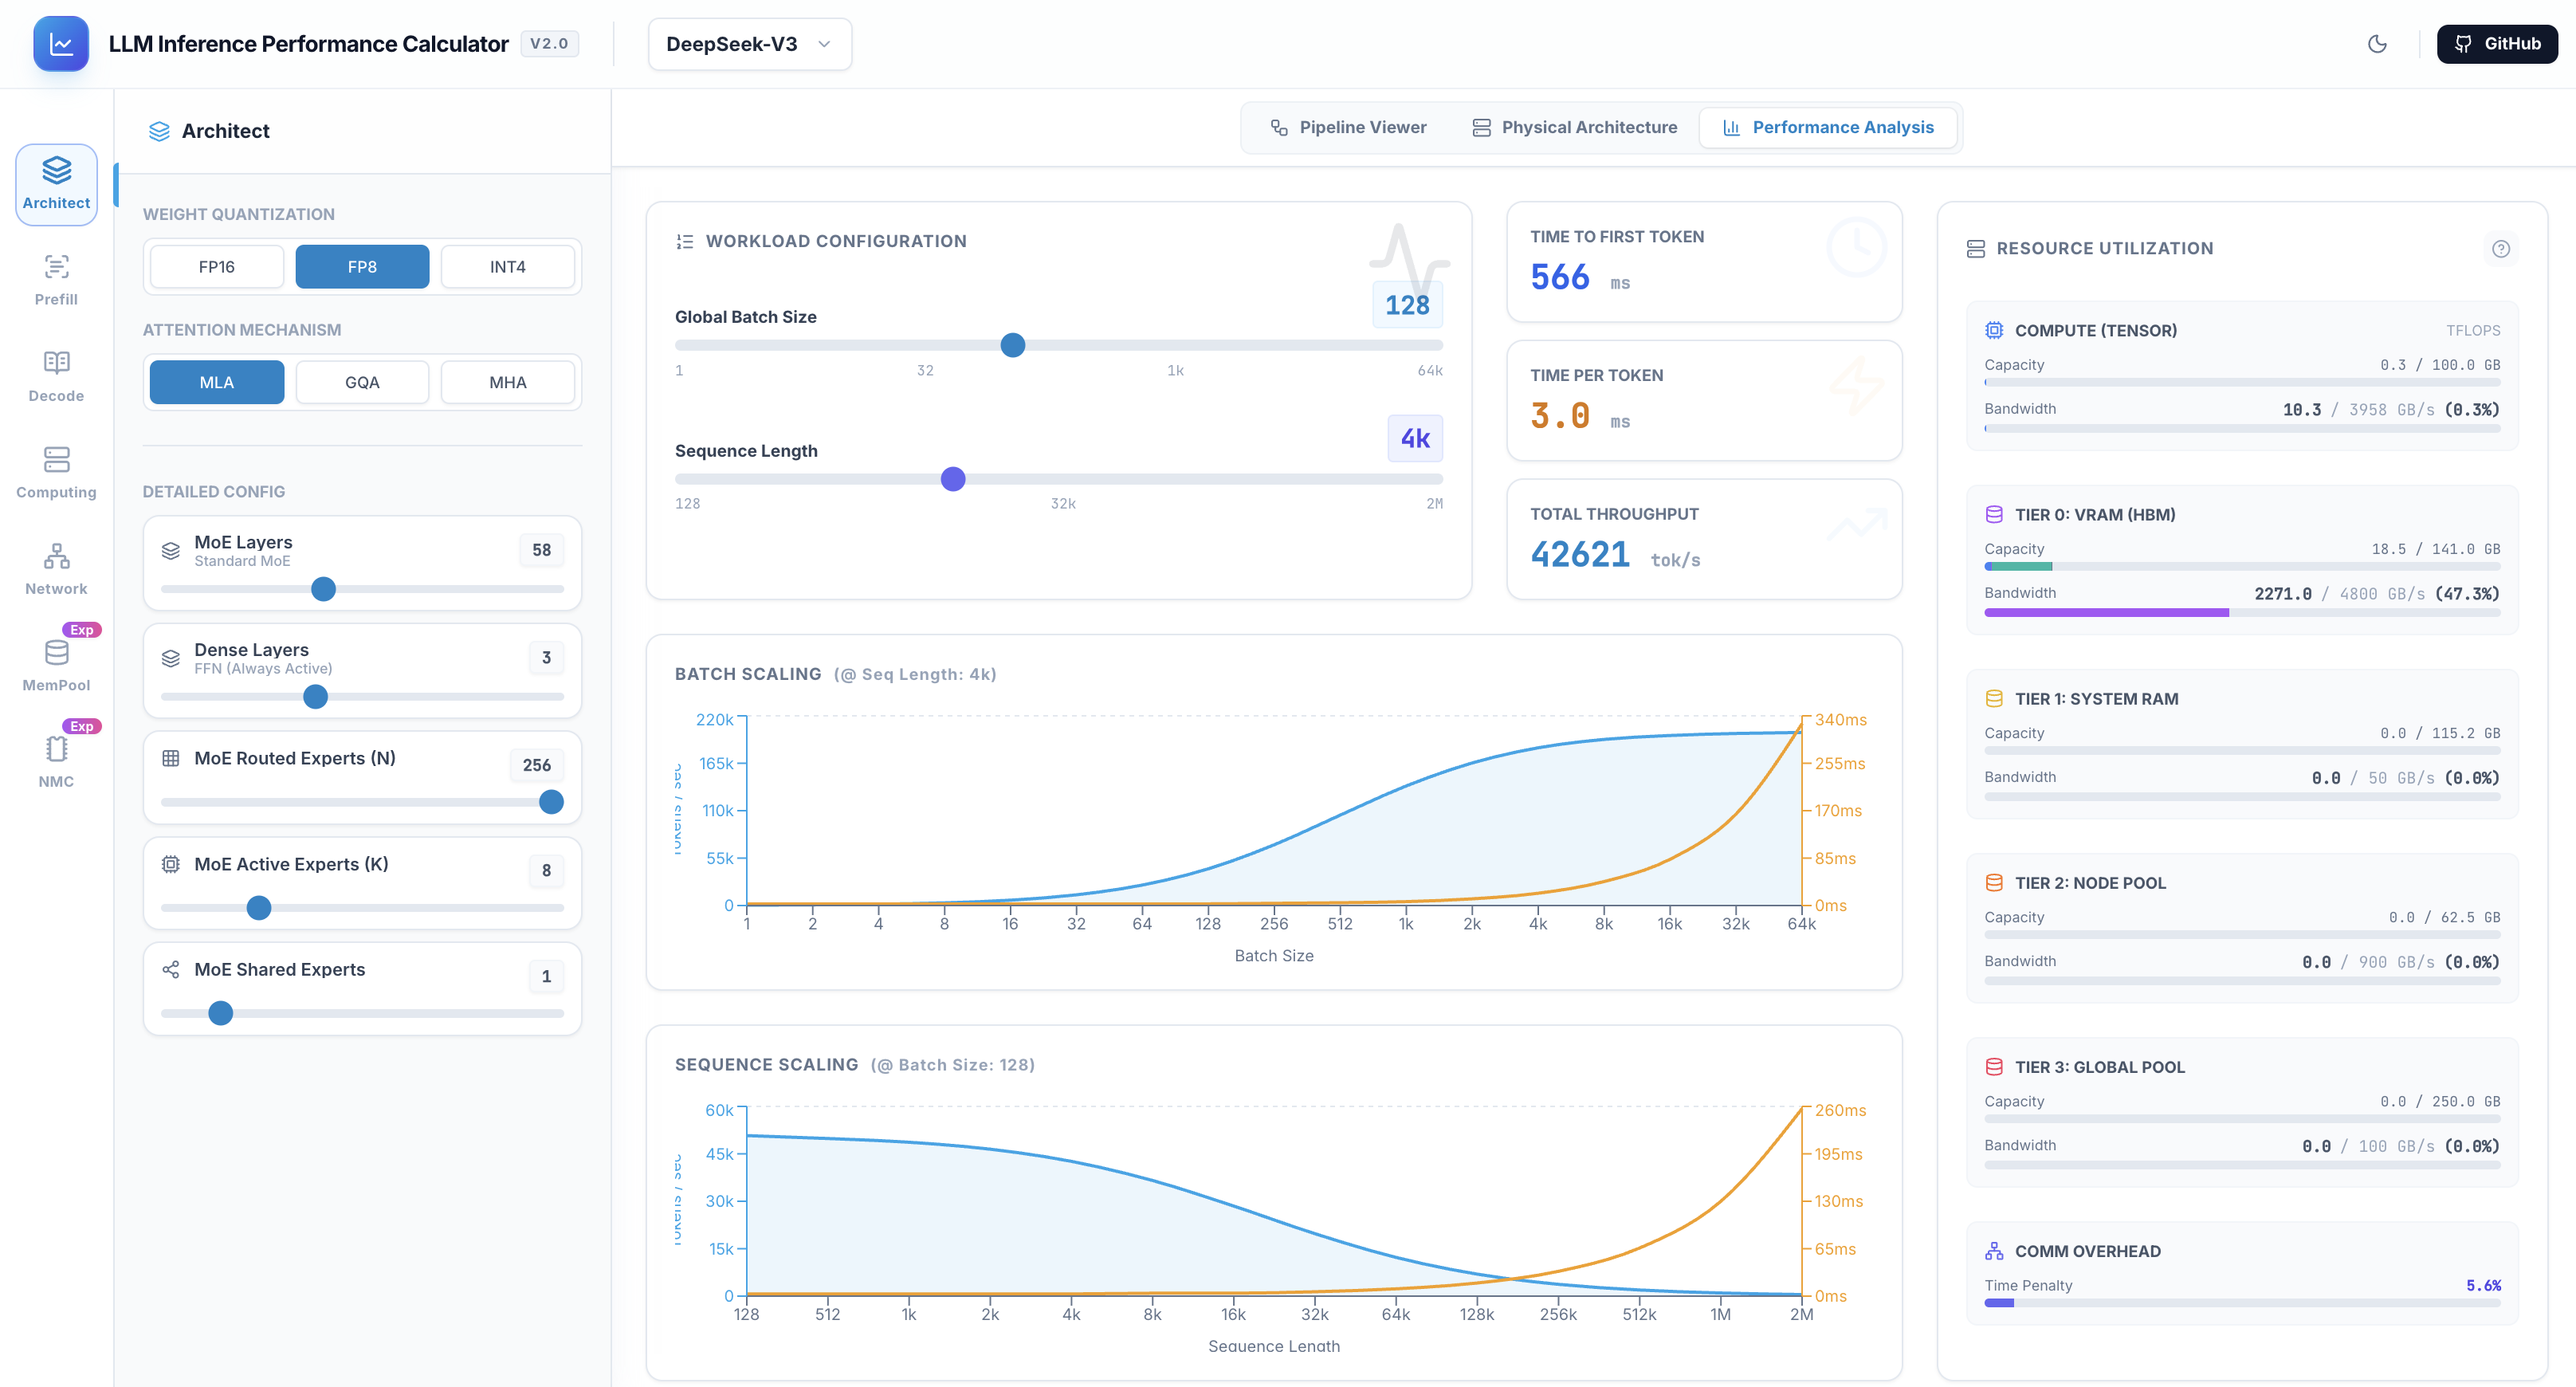
Task: Open the Decode sidebar section
Action: (56, 376)
